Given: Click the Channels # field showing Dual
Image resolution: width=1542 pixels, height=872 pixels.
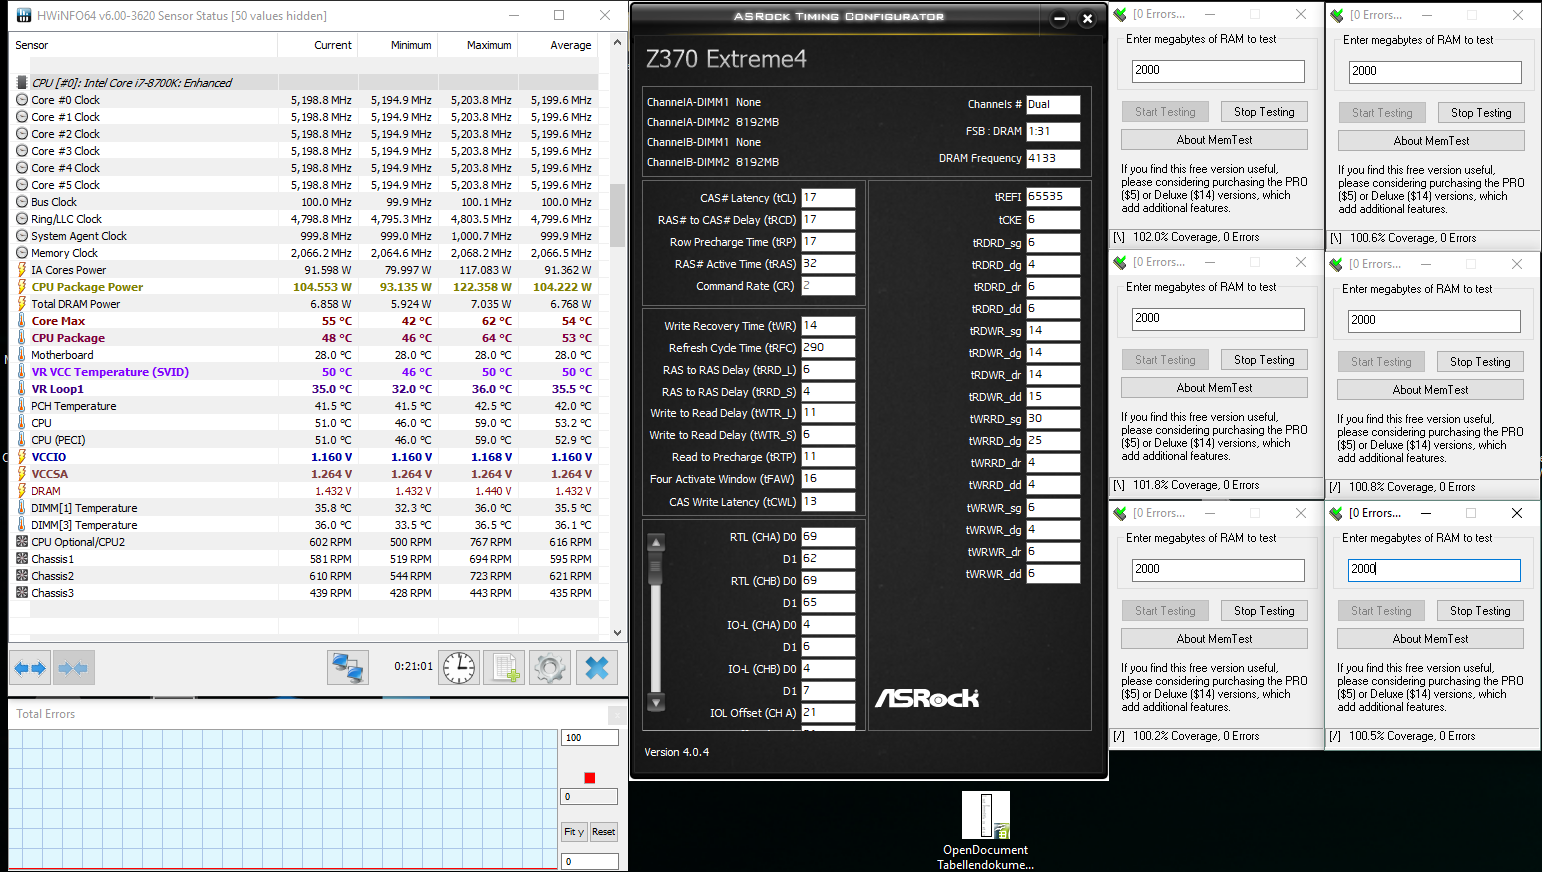Looking at the screenshot, I should [1053, 104].
